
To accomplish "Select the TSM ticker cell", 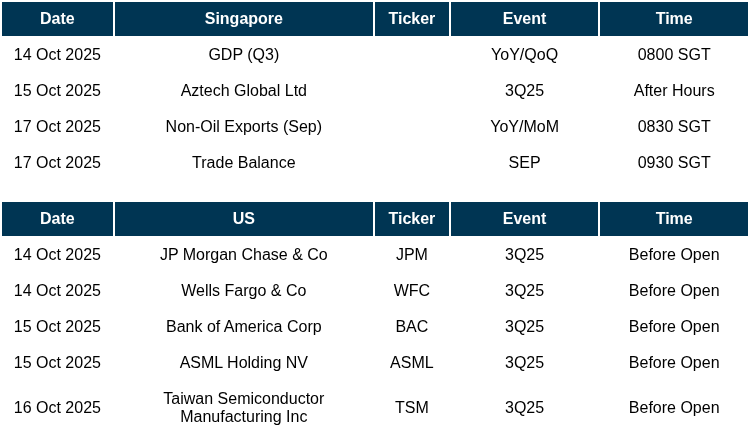I will click(x=411, y=407).
